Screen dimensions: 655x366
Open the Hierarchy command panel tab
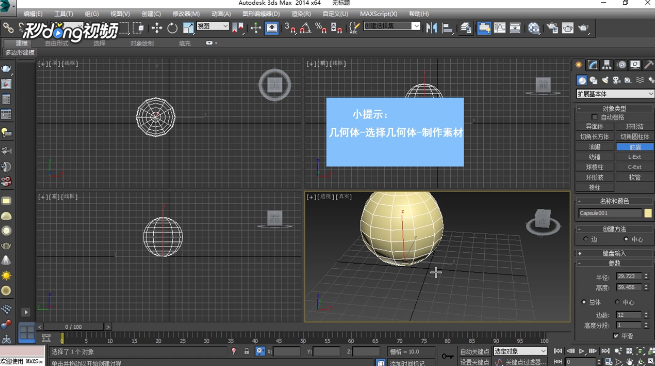(x=607, y=65)
